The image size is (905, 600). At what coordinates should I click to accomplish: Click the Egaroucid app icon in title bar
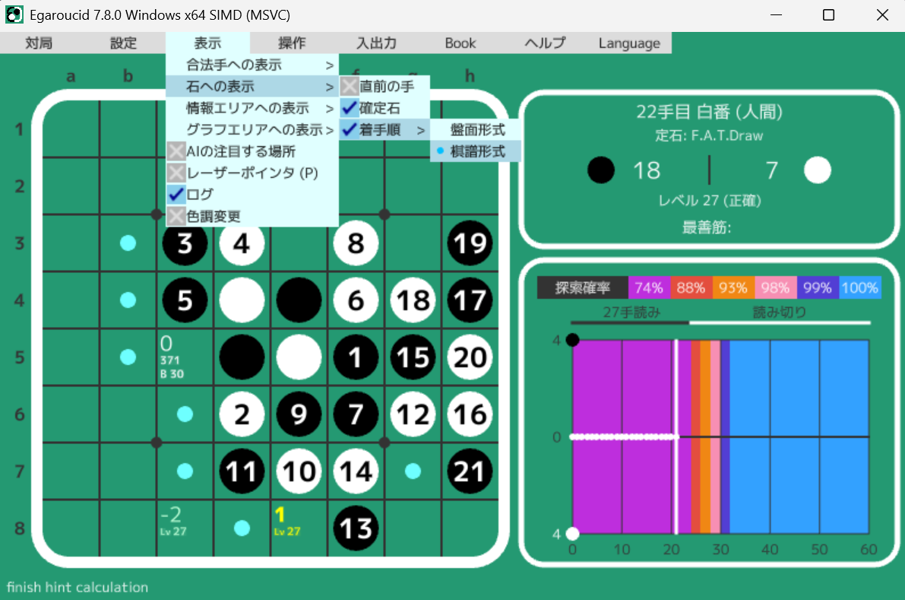14,15
